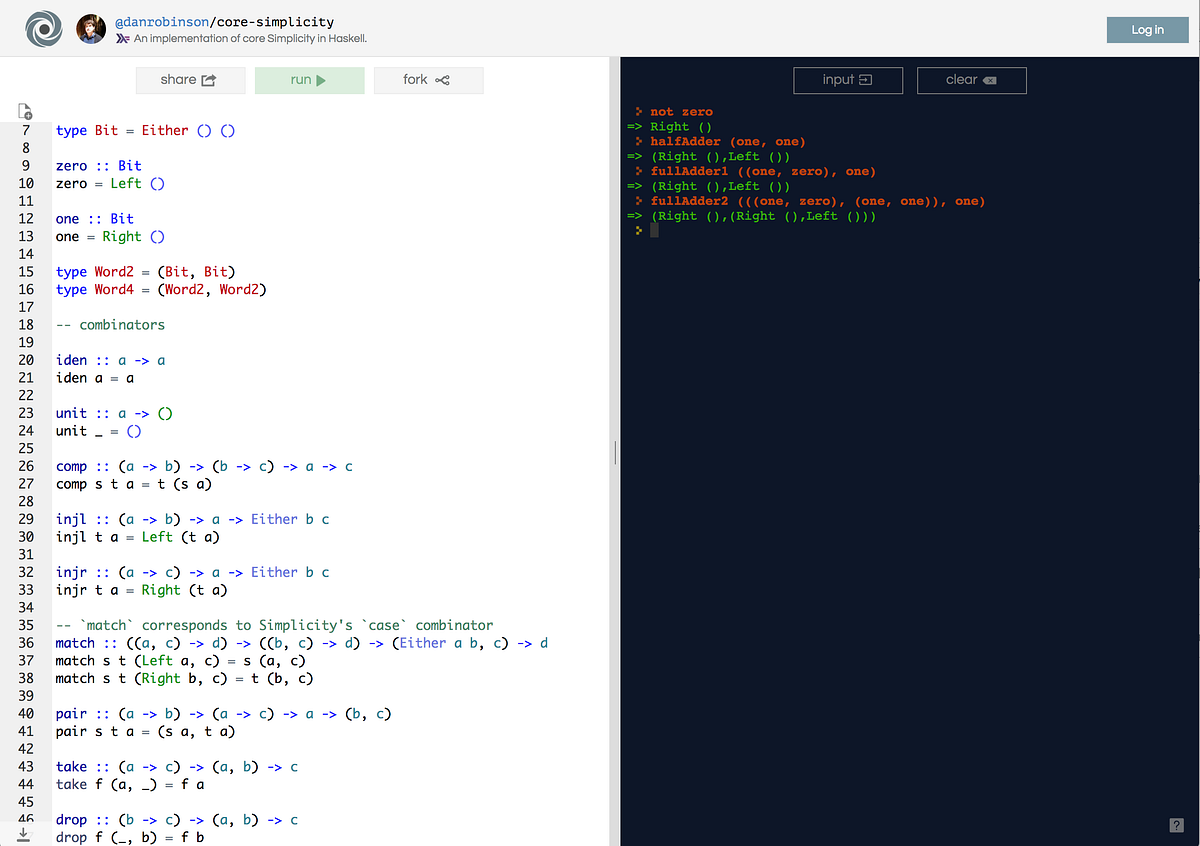
Task: Click the 'iden a = a' line
Action: tap(95, 378)
